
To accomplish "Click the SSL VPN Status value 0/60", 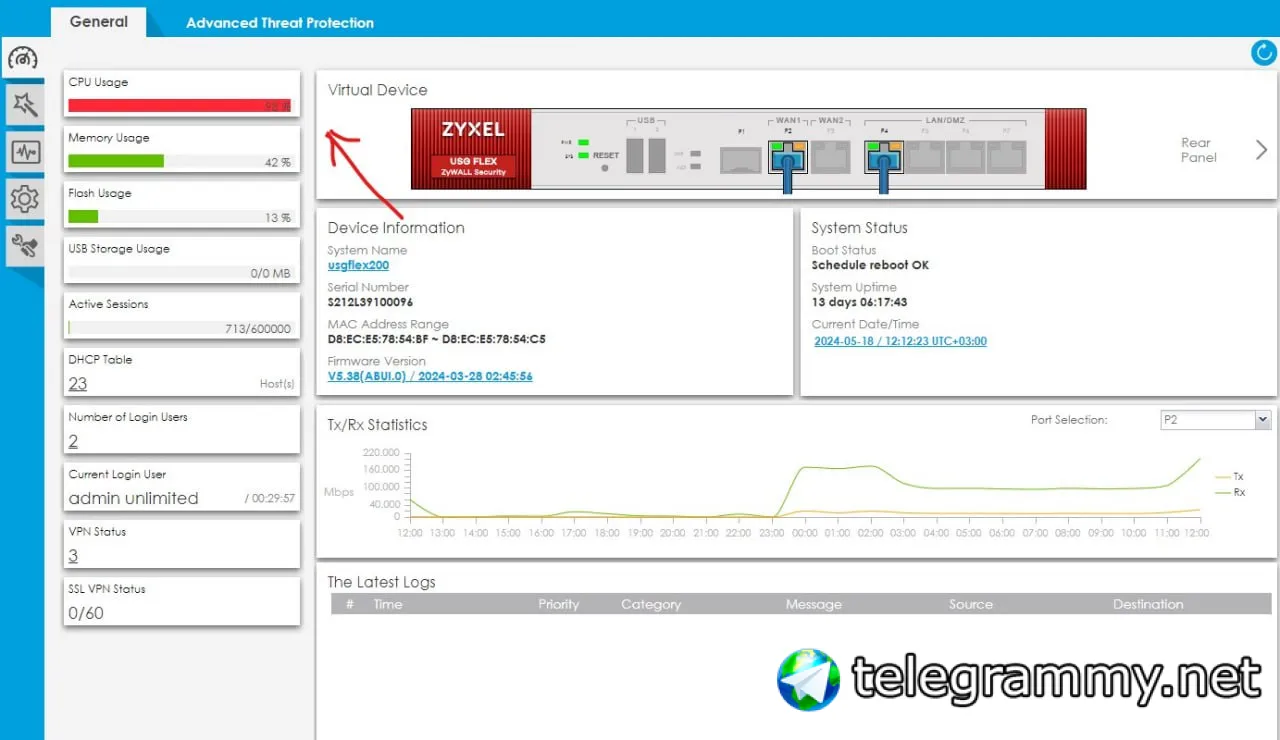I will (x=86, y=613).
